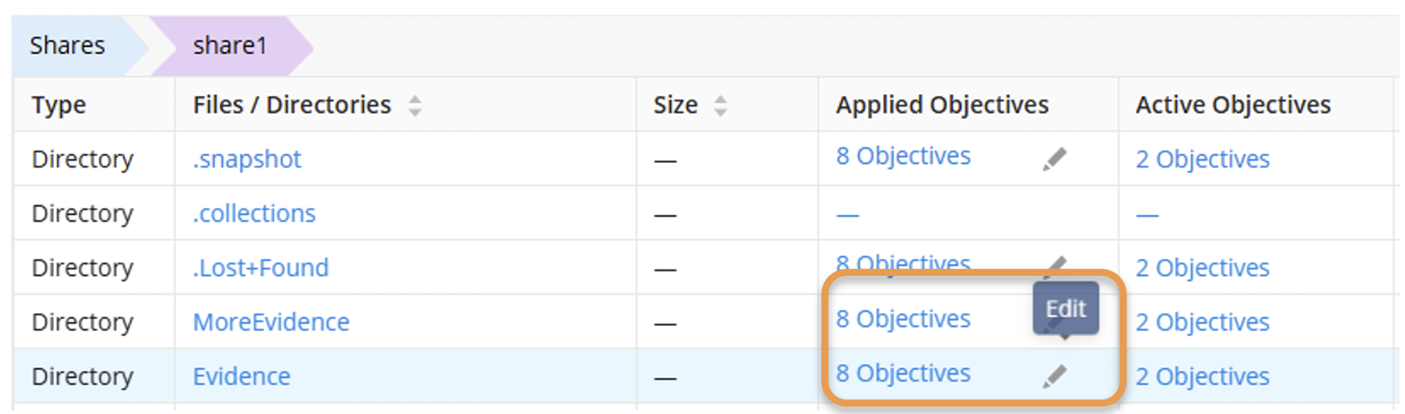Click the edit pencil in Evidence row

[x=1054, y=376]
